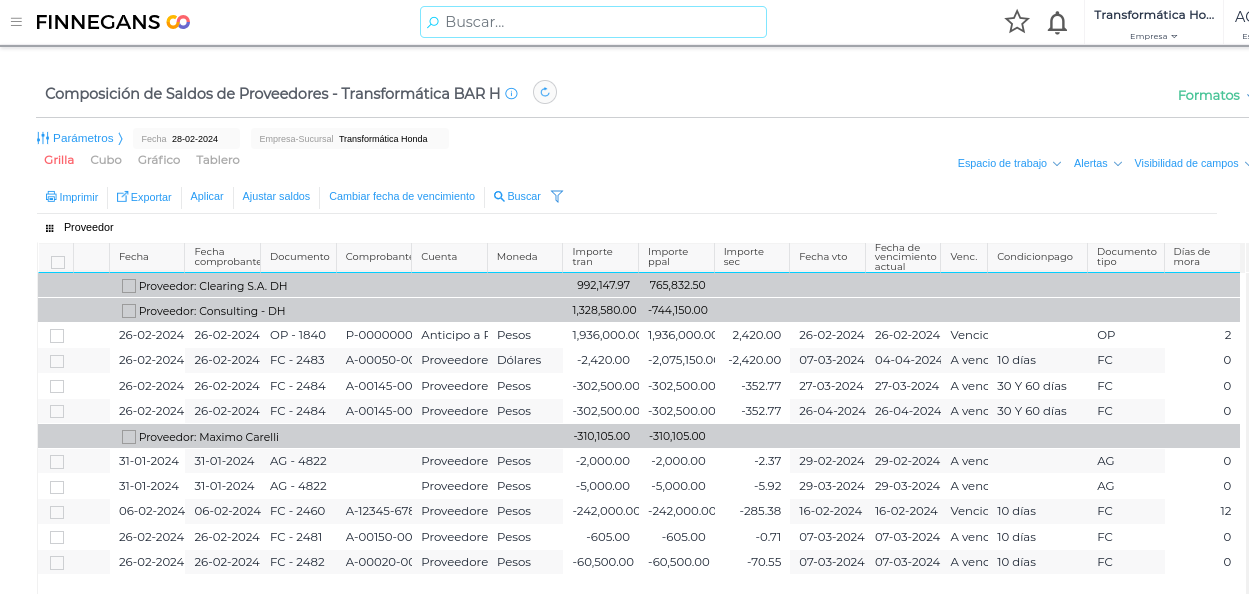
Task: Toggle the select-all checkbox in header
Action: [58, 262]
